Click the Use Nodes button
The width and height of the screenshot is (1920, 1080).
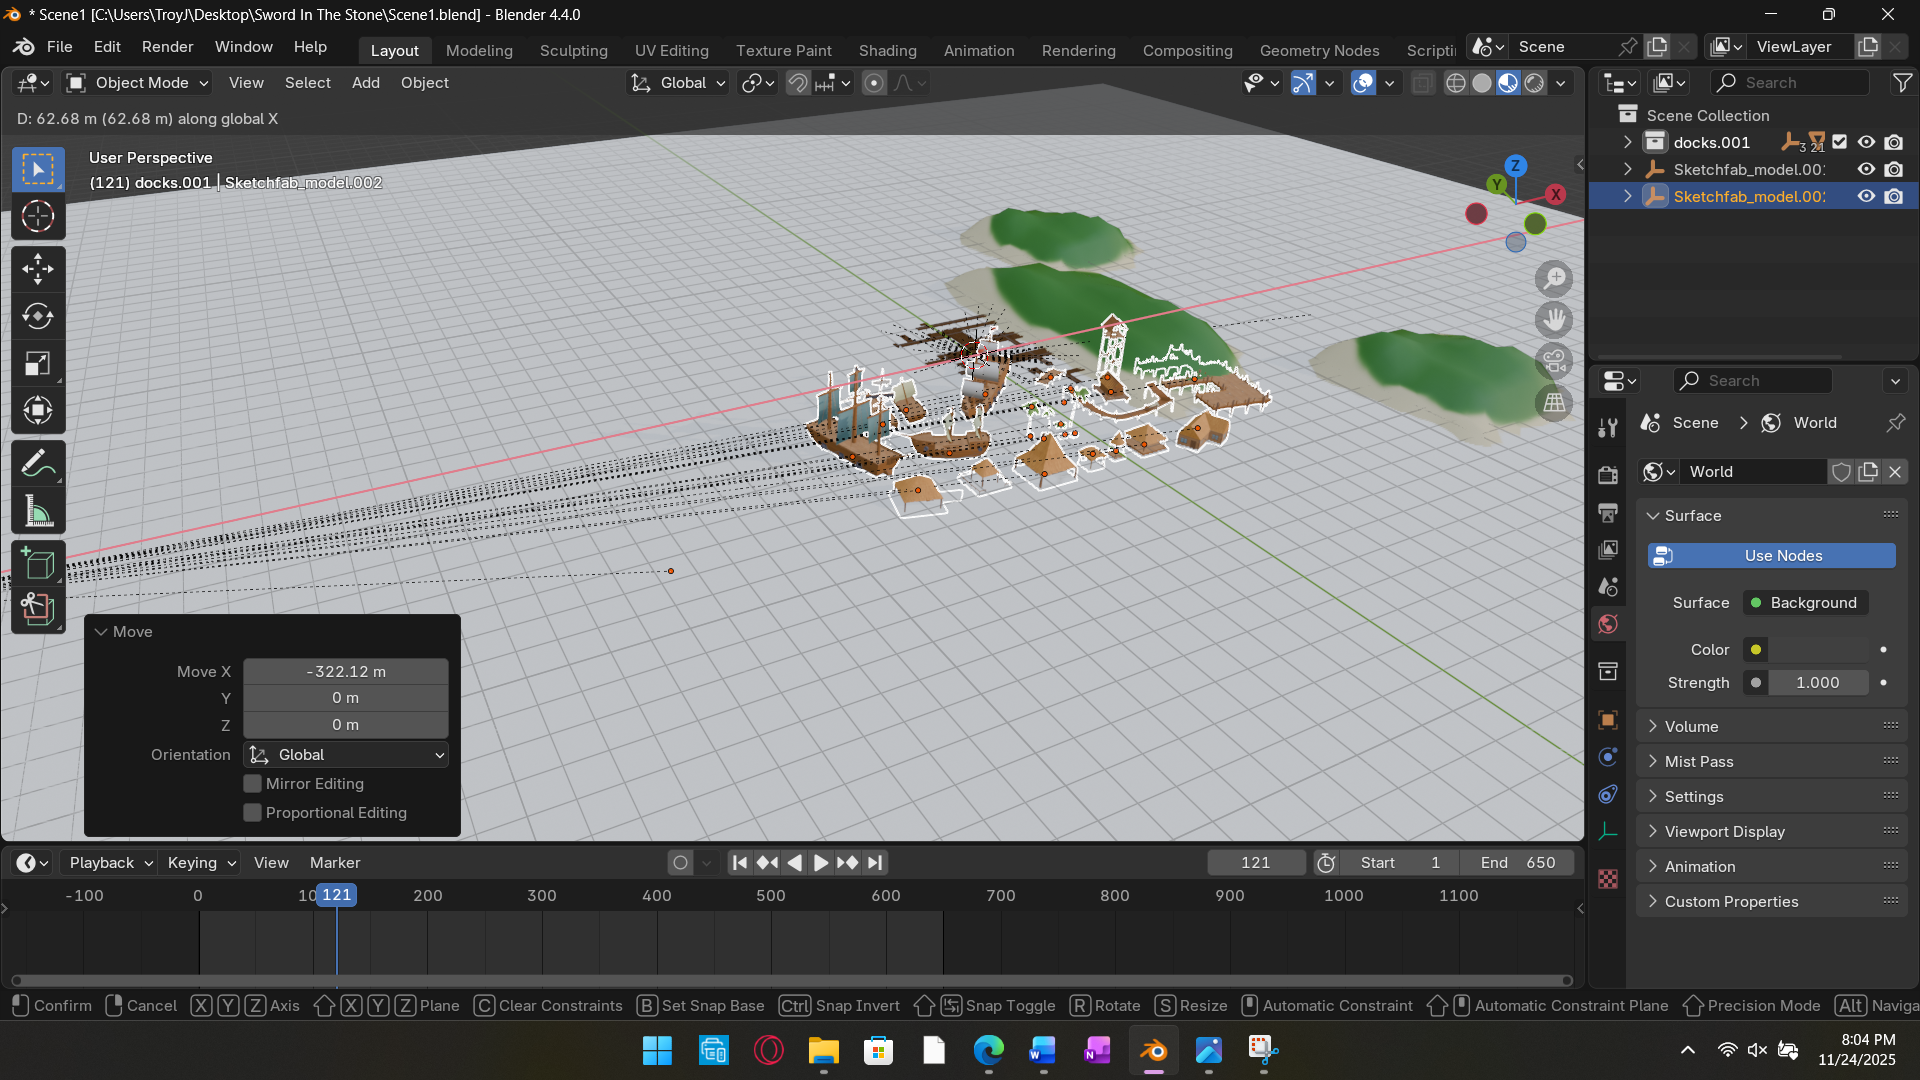(x=1772, y=556)
